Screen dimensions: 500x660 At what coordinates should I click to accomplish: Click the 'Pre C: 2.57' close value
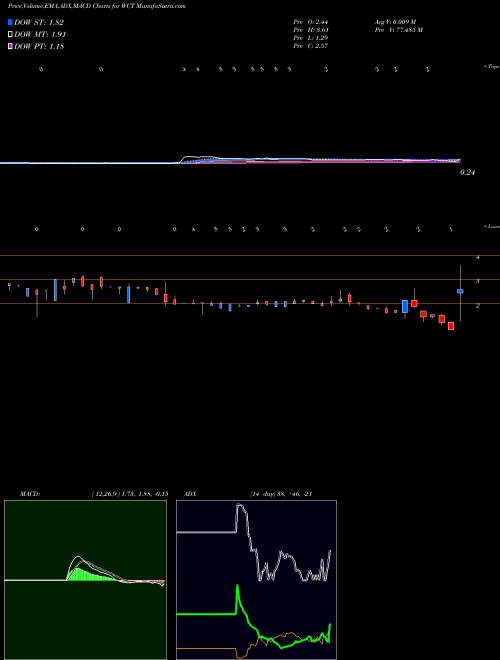click(x=311, y=46)
